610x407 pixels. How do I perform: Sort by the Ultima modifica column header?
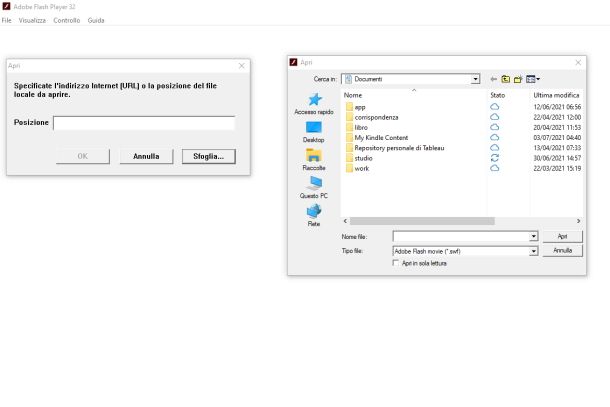556,95
